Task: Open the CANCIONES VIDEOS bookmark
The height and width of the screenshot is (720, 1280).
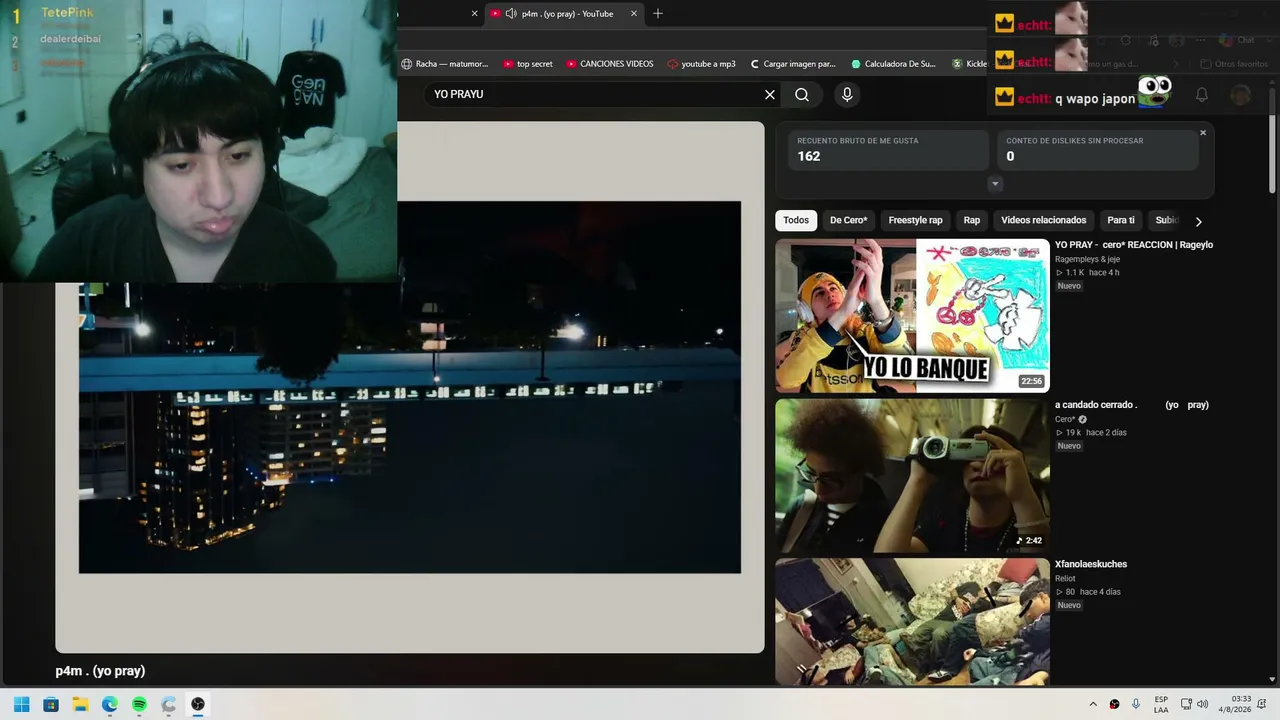Action: pos(610,64)
